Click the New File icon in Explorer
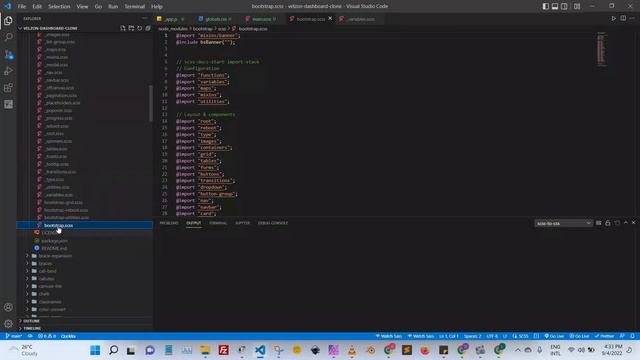This screenshot has height=360, width=640. (x=123, y=28)
